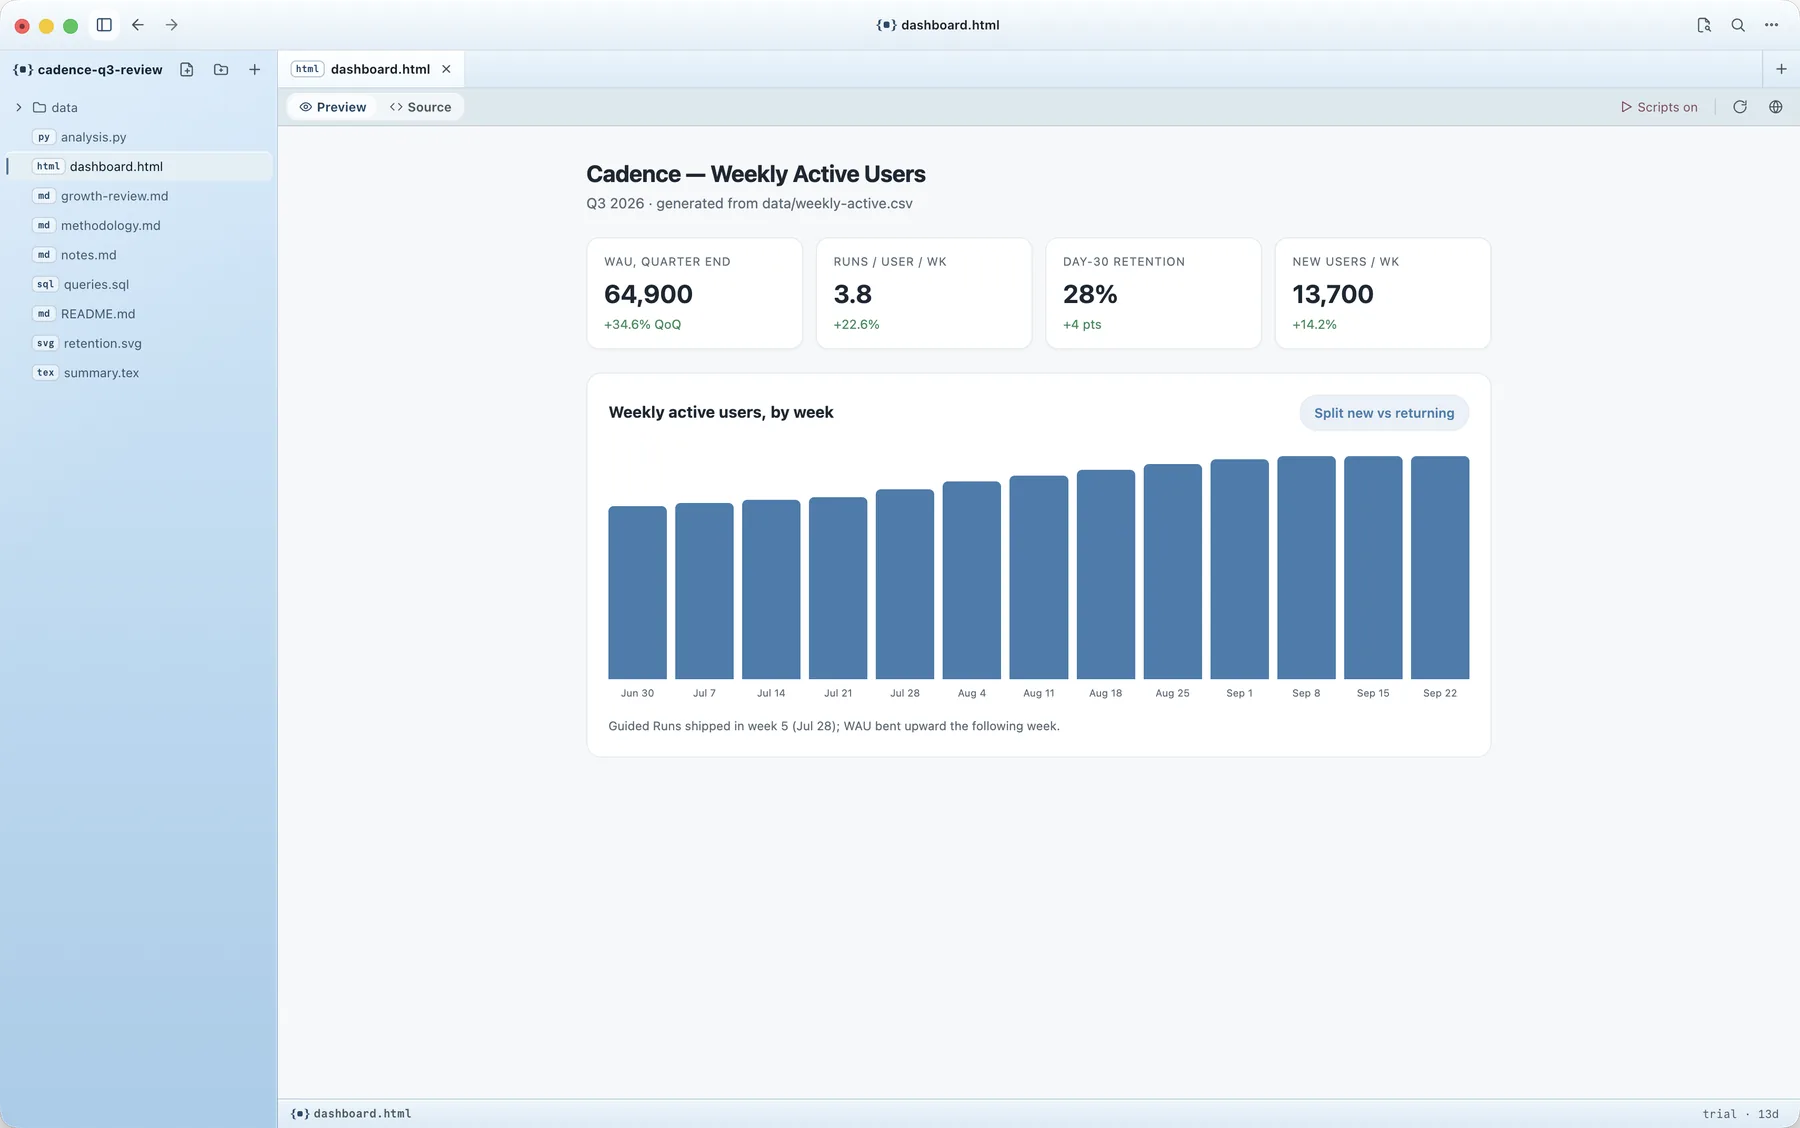Toggle Split new vs returning
Viewport: 1800px width, 1128px height.
[x=1384, y=413]
